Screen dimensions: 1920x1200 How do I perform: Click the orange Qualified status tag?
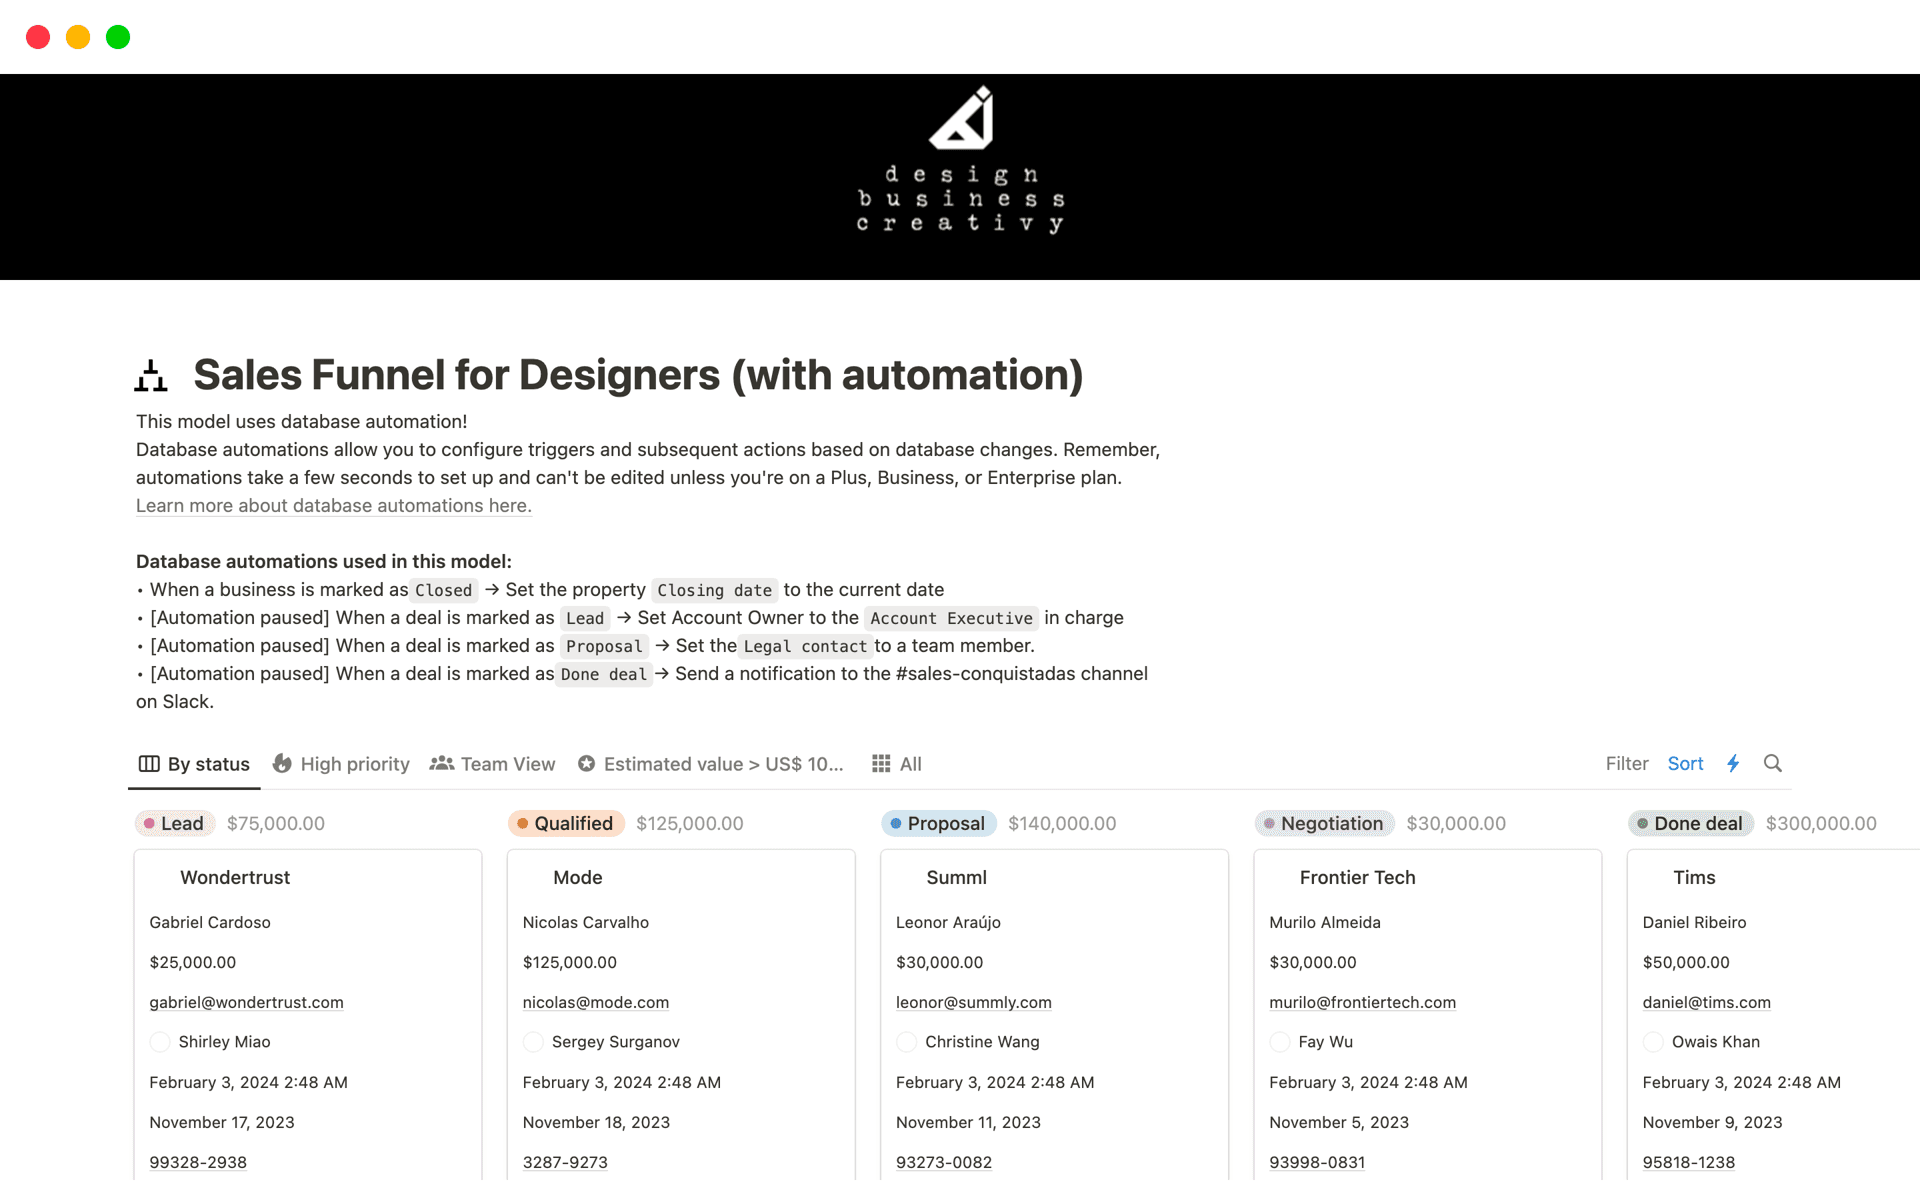click(566, 824)
